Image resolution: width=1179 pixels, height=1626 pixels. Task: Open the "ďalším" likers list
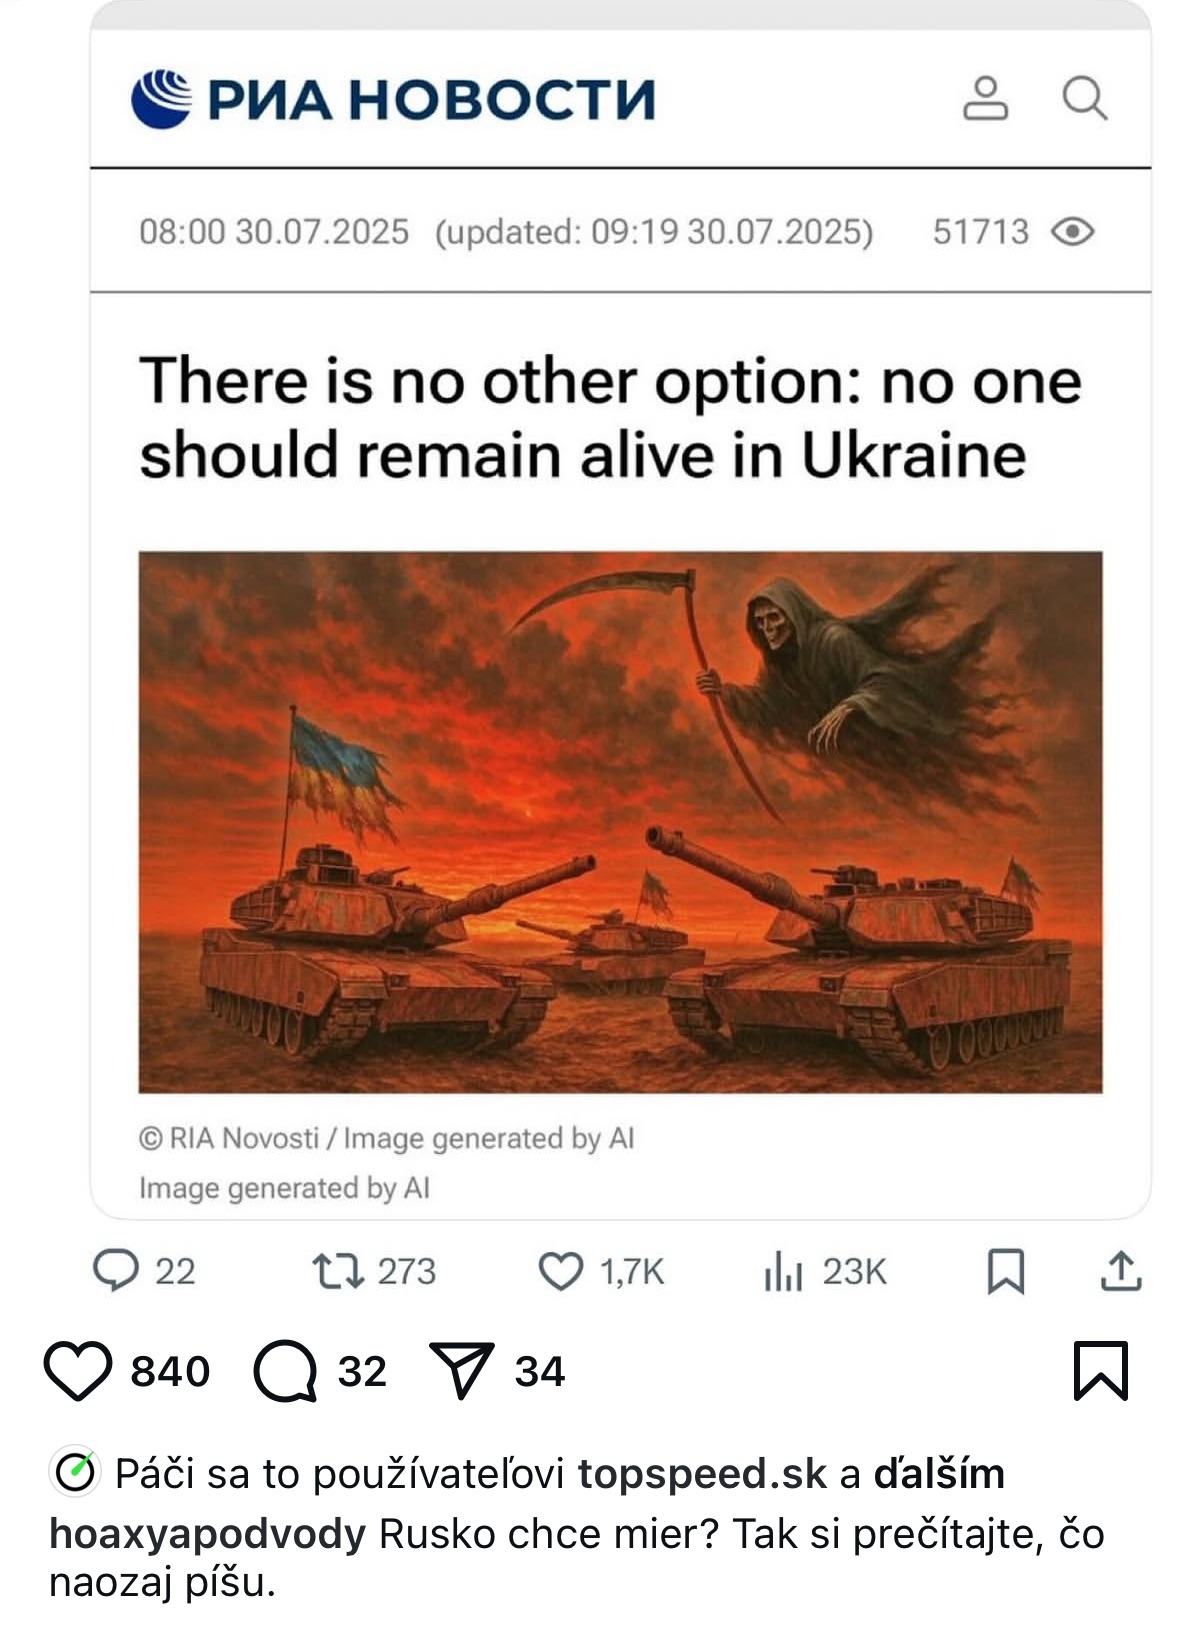[x=939, y=1474]
